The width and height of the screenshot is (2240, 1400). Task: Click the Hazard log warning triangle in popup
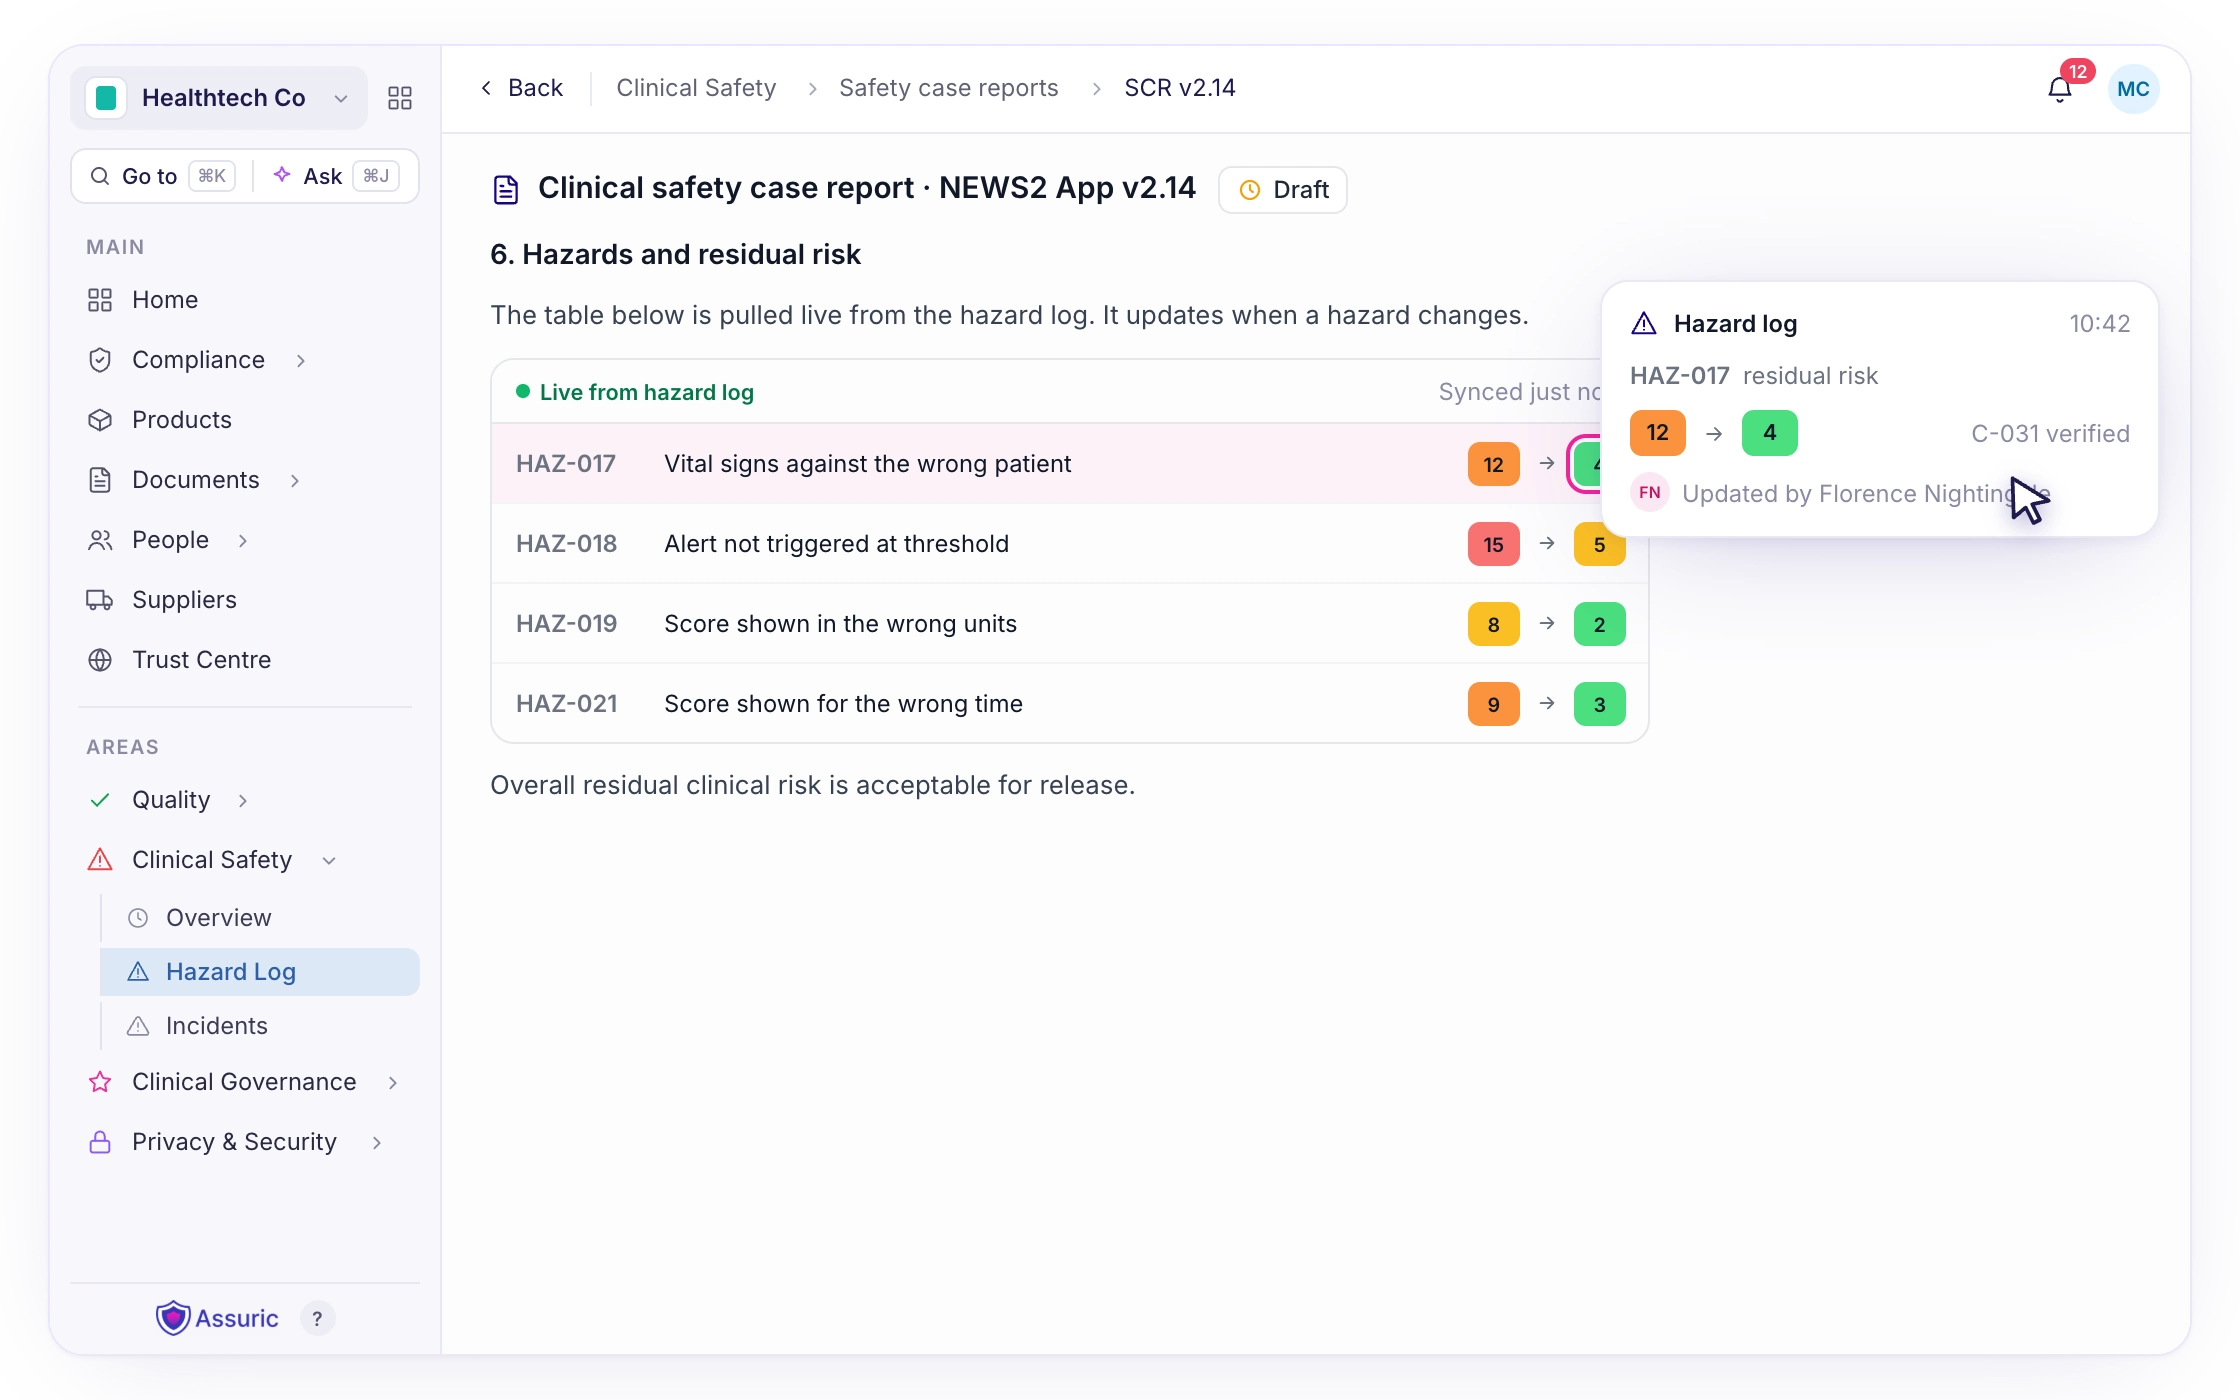tap(1644, 323)
